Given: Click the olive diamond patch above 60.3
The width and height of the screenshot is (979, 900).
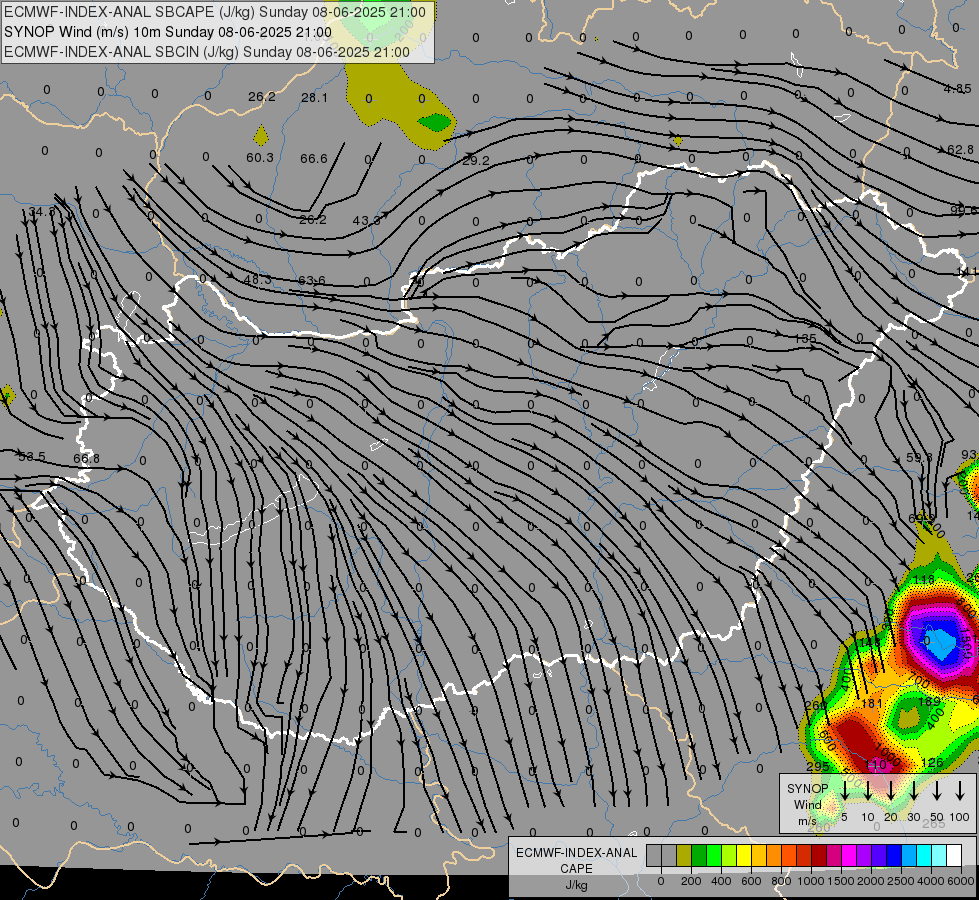Looking at the screenshot, I should point(261,136).
